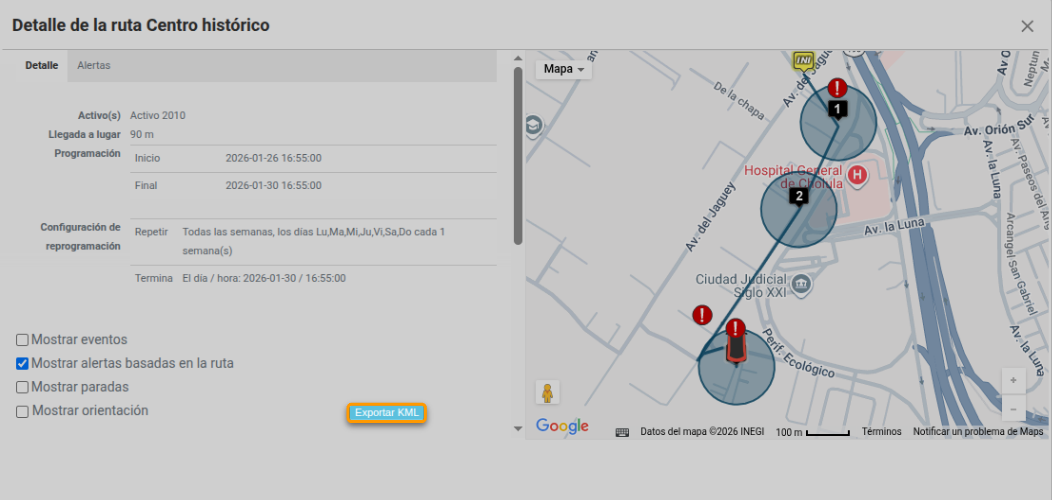
Task: Click Ciudad Judicial Siglo XXI landmark icon
Action: point(801,285)
